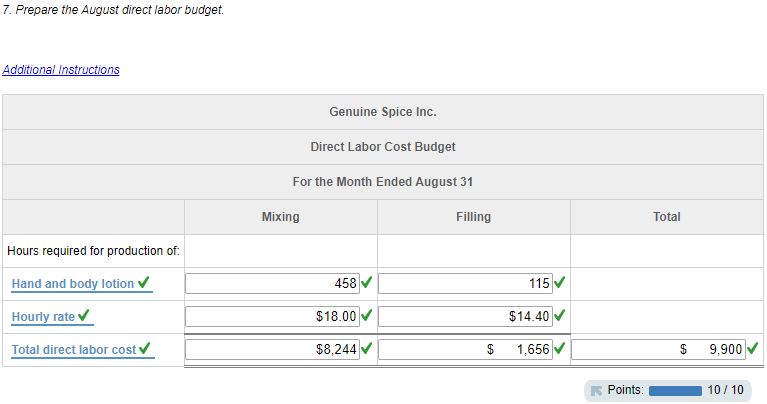Image resolution: width=767 pixels, height=404 pixels.
Task: Open the Additional Instructions link
Action: tap(61, 70)
